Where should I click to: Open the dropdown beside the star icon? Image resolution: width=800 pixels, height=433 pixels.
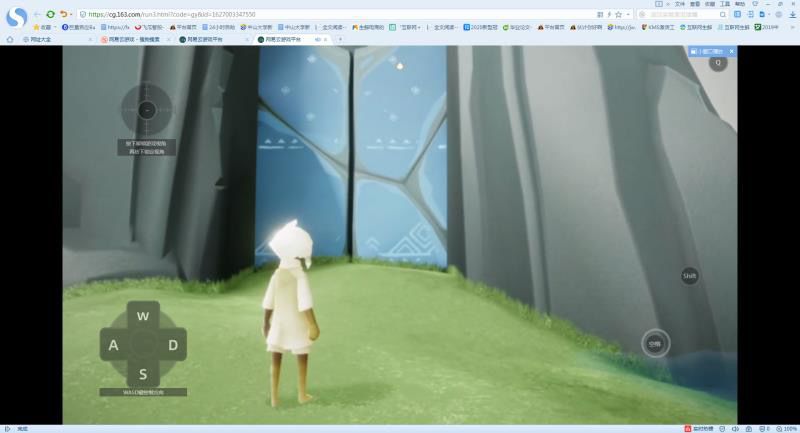point(628,14)
